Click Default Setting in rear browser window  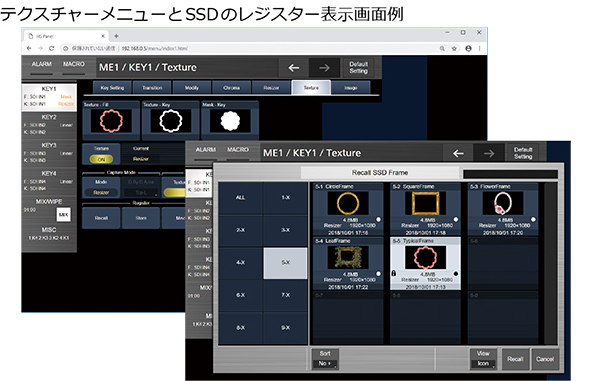click(x=358, y=68)
